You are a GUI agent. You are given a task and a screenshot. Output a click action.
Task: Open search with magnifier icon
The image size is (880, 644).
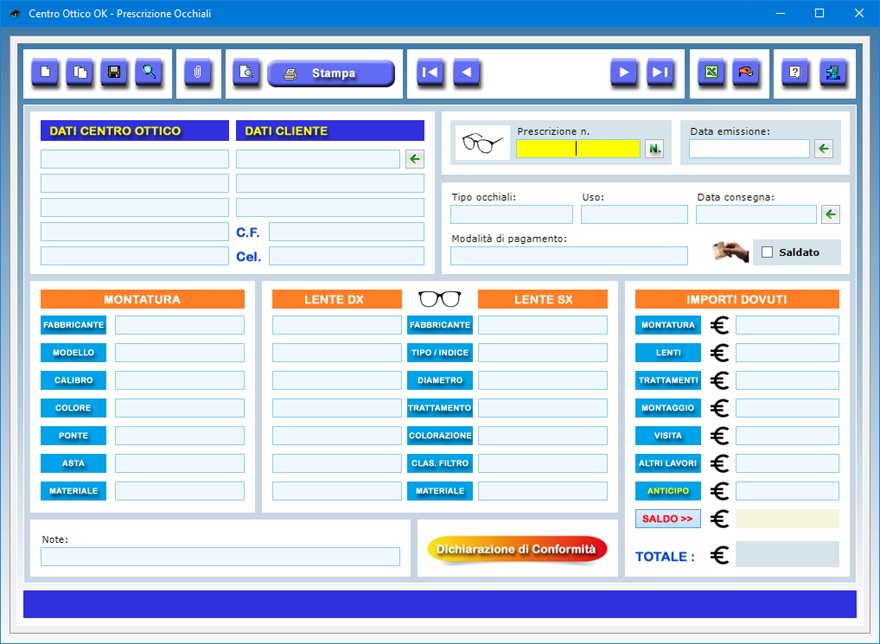(x=149, y=72)
